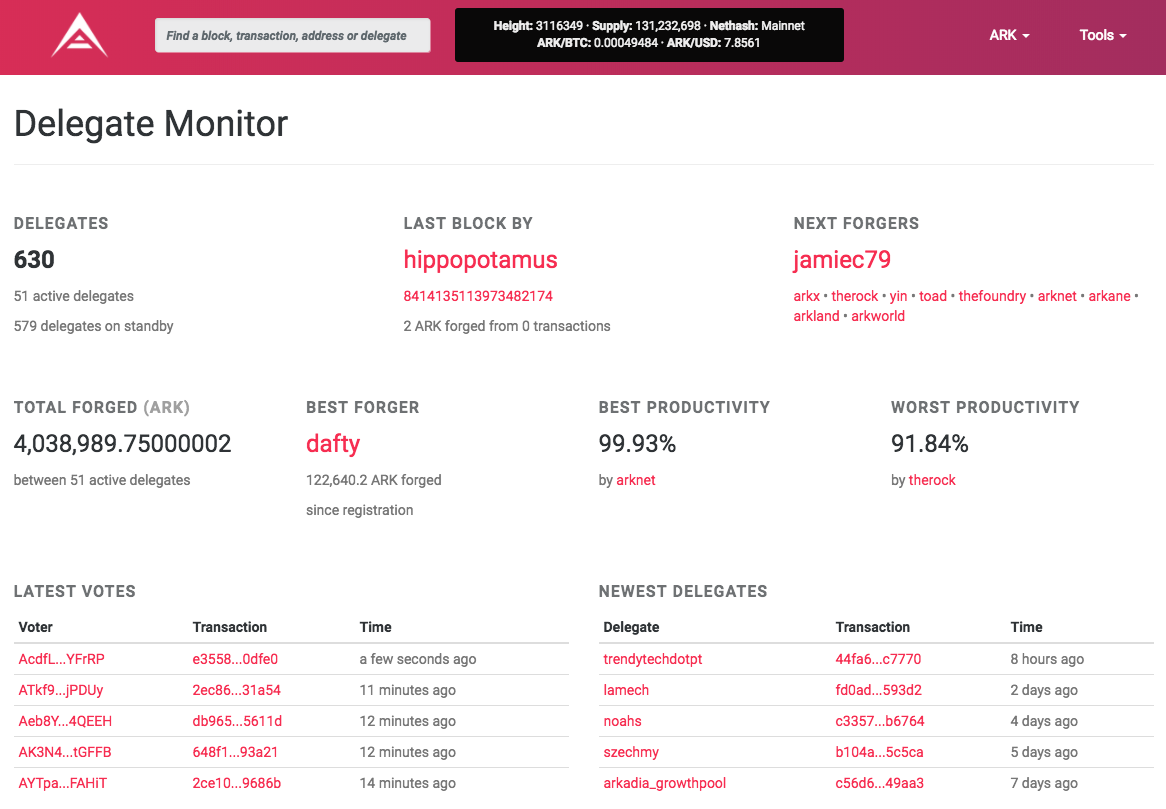Select the 630 delegates count
This screenshot has height=809, width=1166.
click(x=34, y=260)
